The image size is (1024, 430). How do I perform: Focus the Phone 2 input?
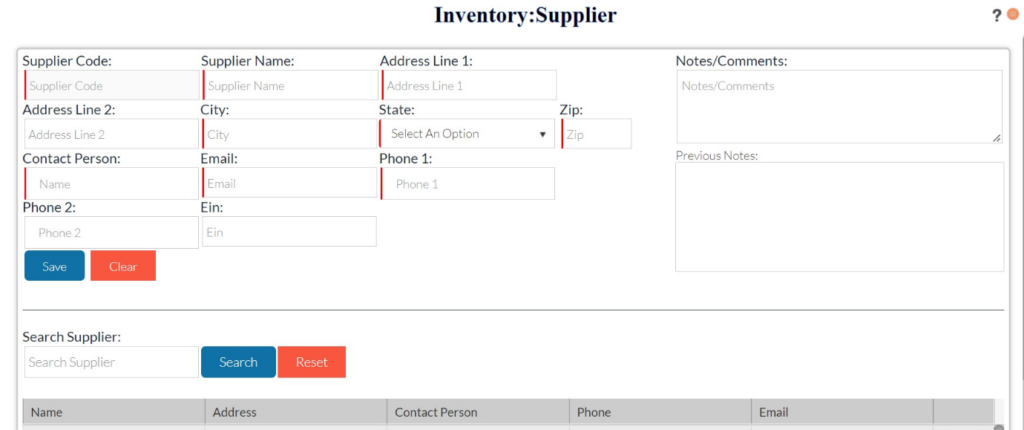coord(111,233)
